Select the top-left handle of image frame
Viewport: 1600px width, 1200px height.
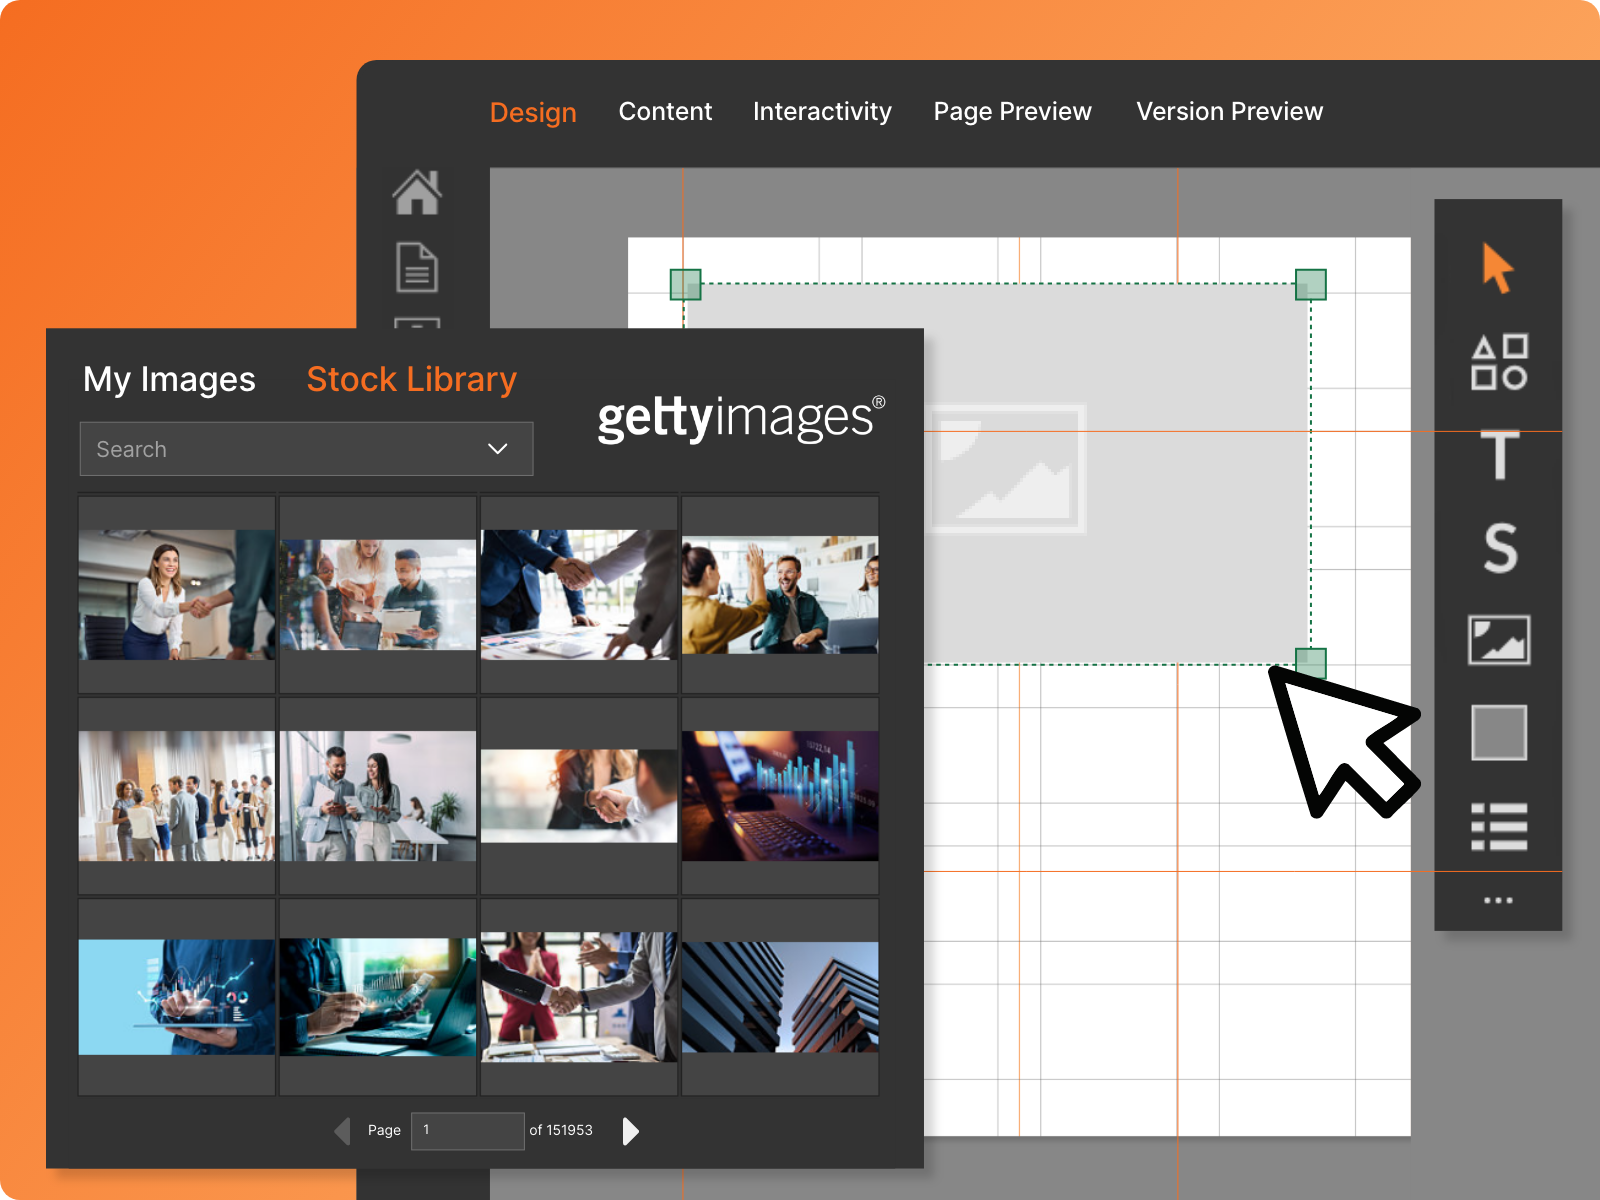tap(685, 284)
